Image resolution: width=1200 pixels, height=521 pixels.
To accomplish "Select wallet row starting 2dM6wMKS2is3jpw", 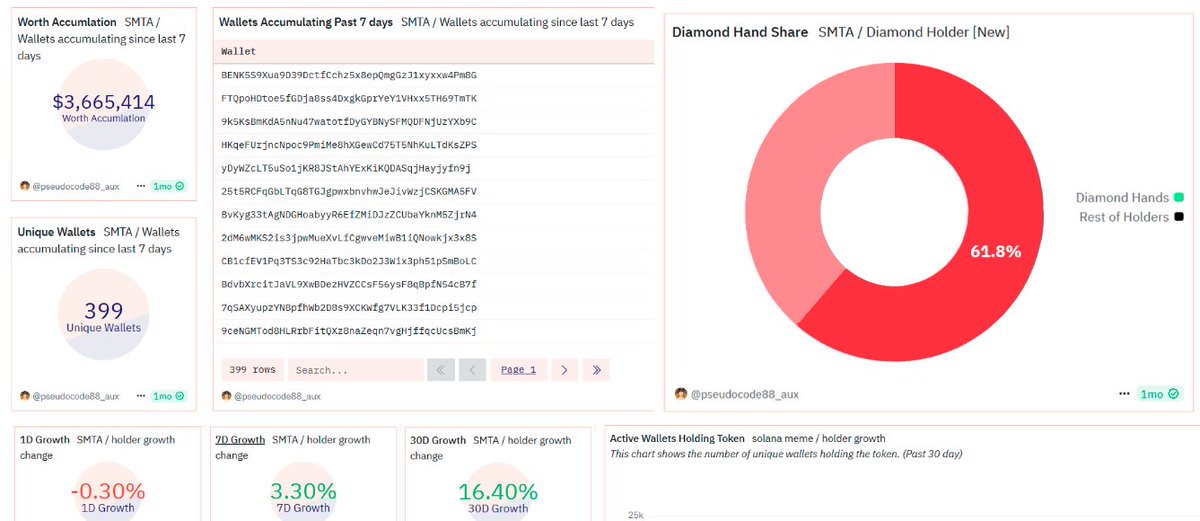I will point(433,238).
